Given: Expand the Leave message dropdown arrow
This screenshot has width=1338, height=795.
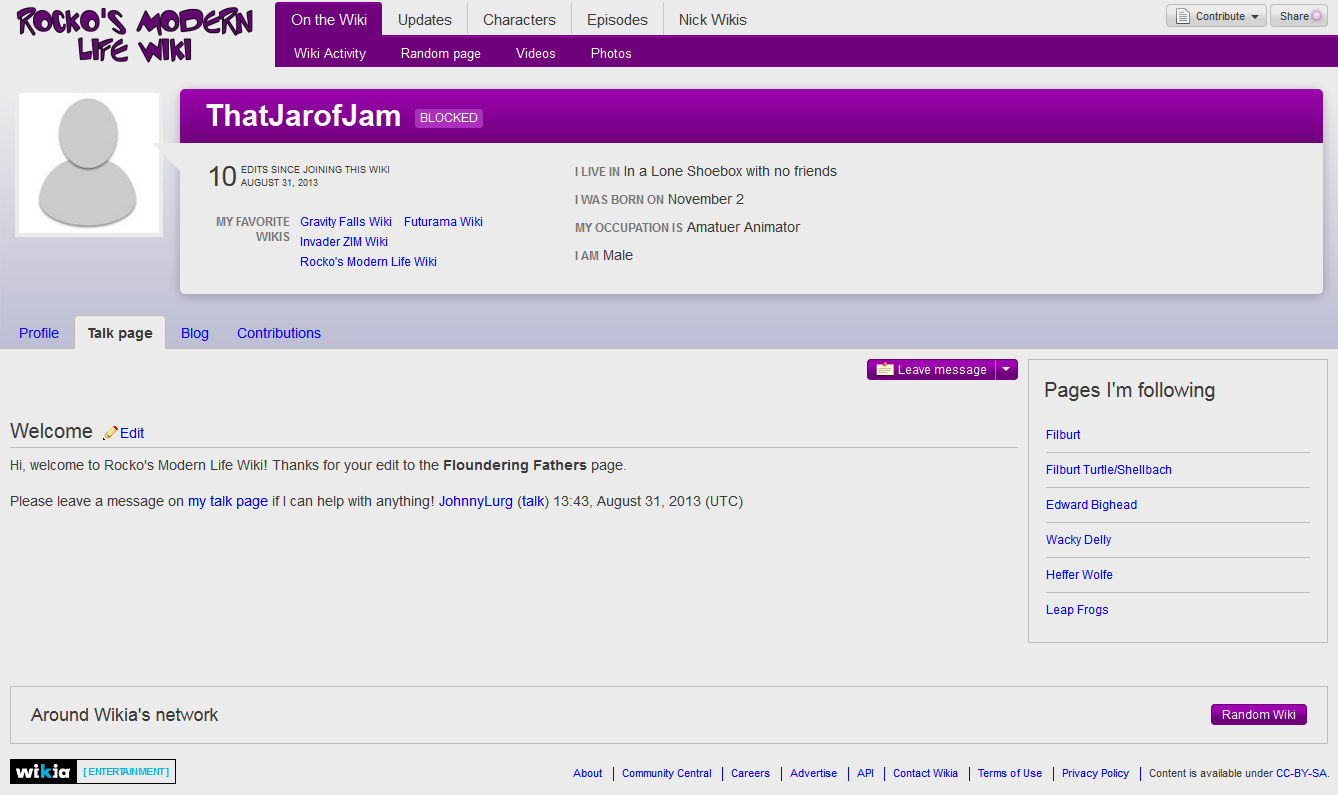Looking at the screenshot, I should point(1007,369).
